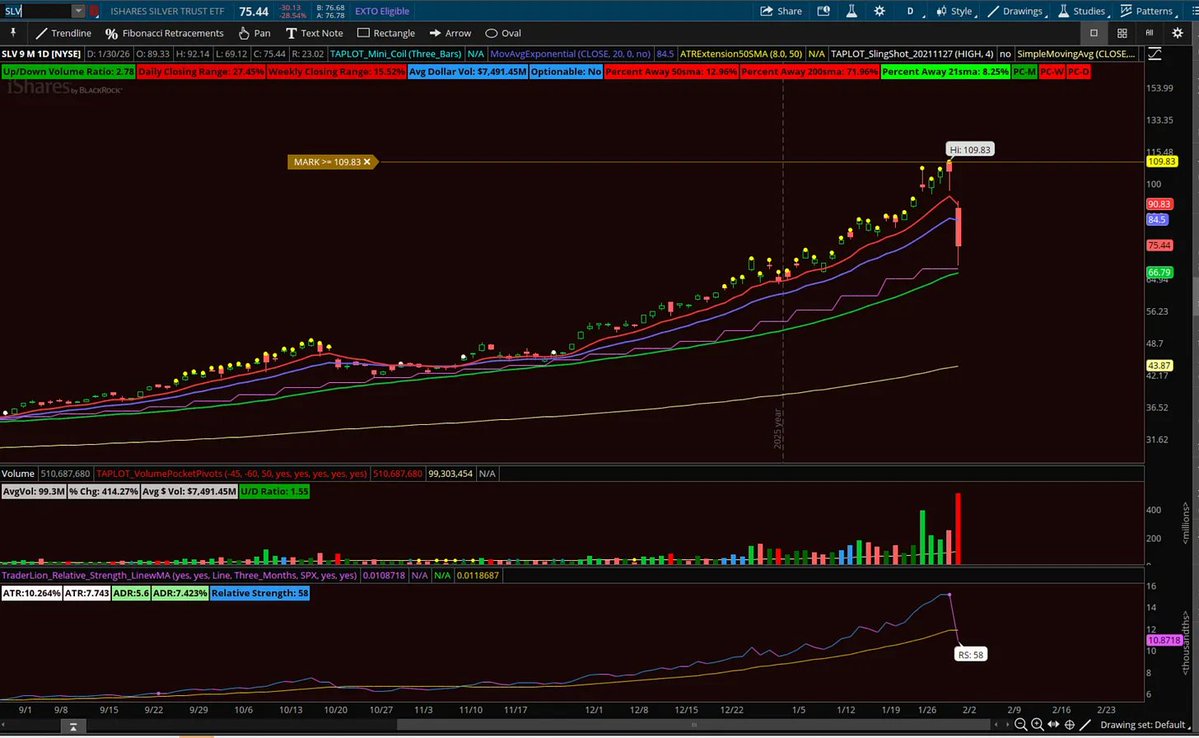1199x738 pixels.
Task: Click the TraderLion_Relative_Strength_LineWMA study label
Action: coord(180,575)
